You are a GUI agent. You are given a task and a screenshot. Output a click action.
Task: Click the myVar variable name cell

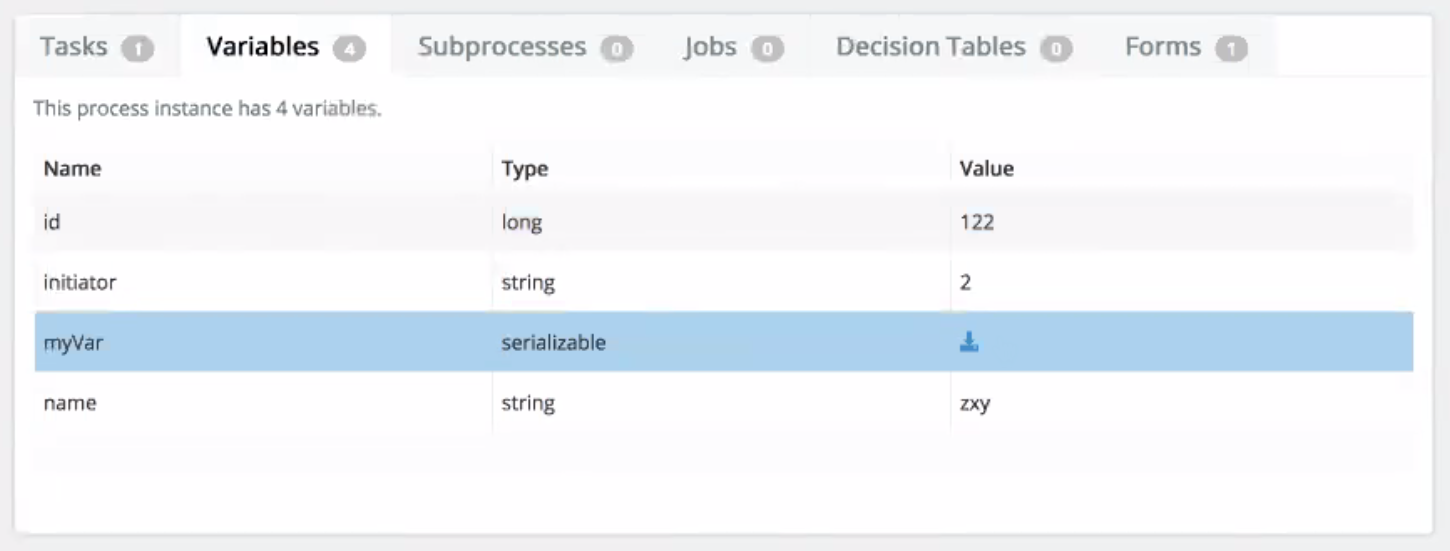pyautogui.click(x=73, y=343)
